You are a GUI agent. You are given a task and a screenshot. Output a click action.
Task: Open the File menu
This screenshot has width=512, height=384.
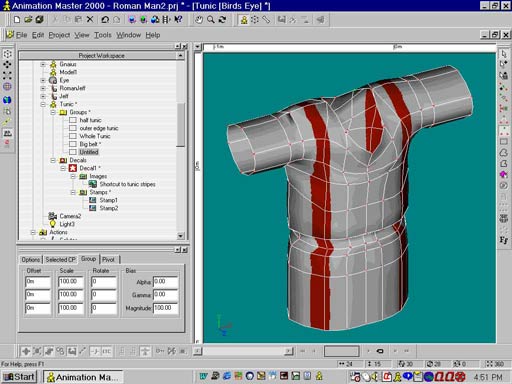[21, 35]
